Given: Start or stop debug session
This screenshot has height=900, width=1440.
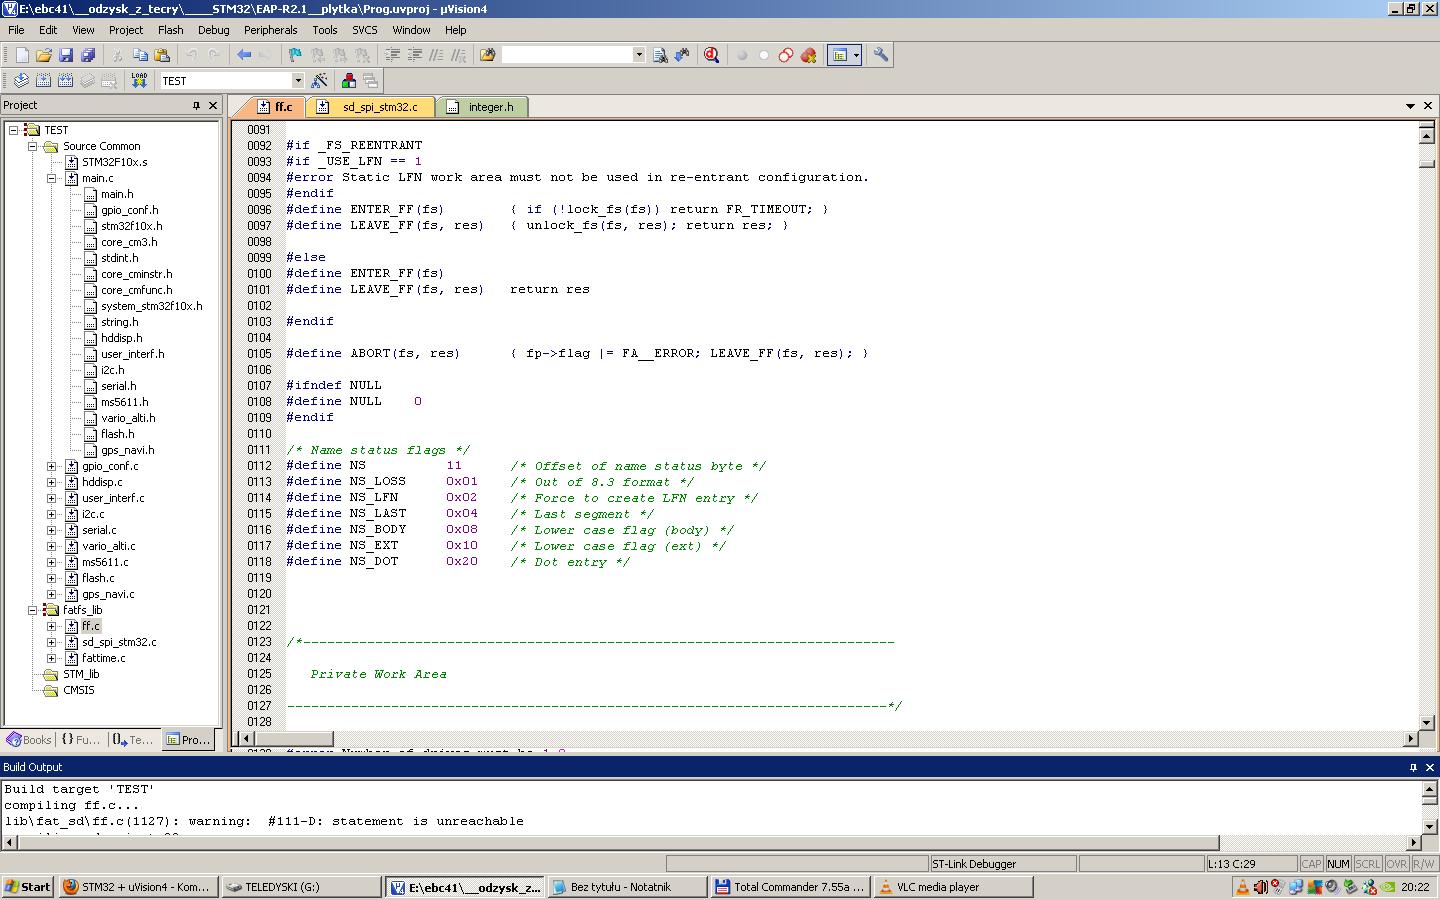Looking at the screenshot, I should click(x=712, y=55).
